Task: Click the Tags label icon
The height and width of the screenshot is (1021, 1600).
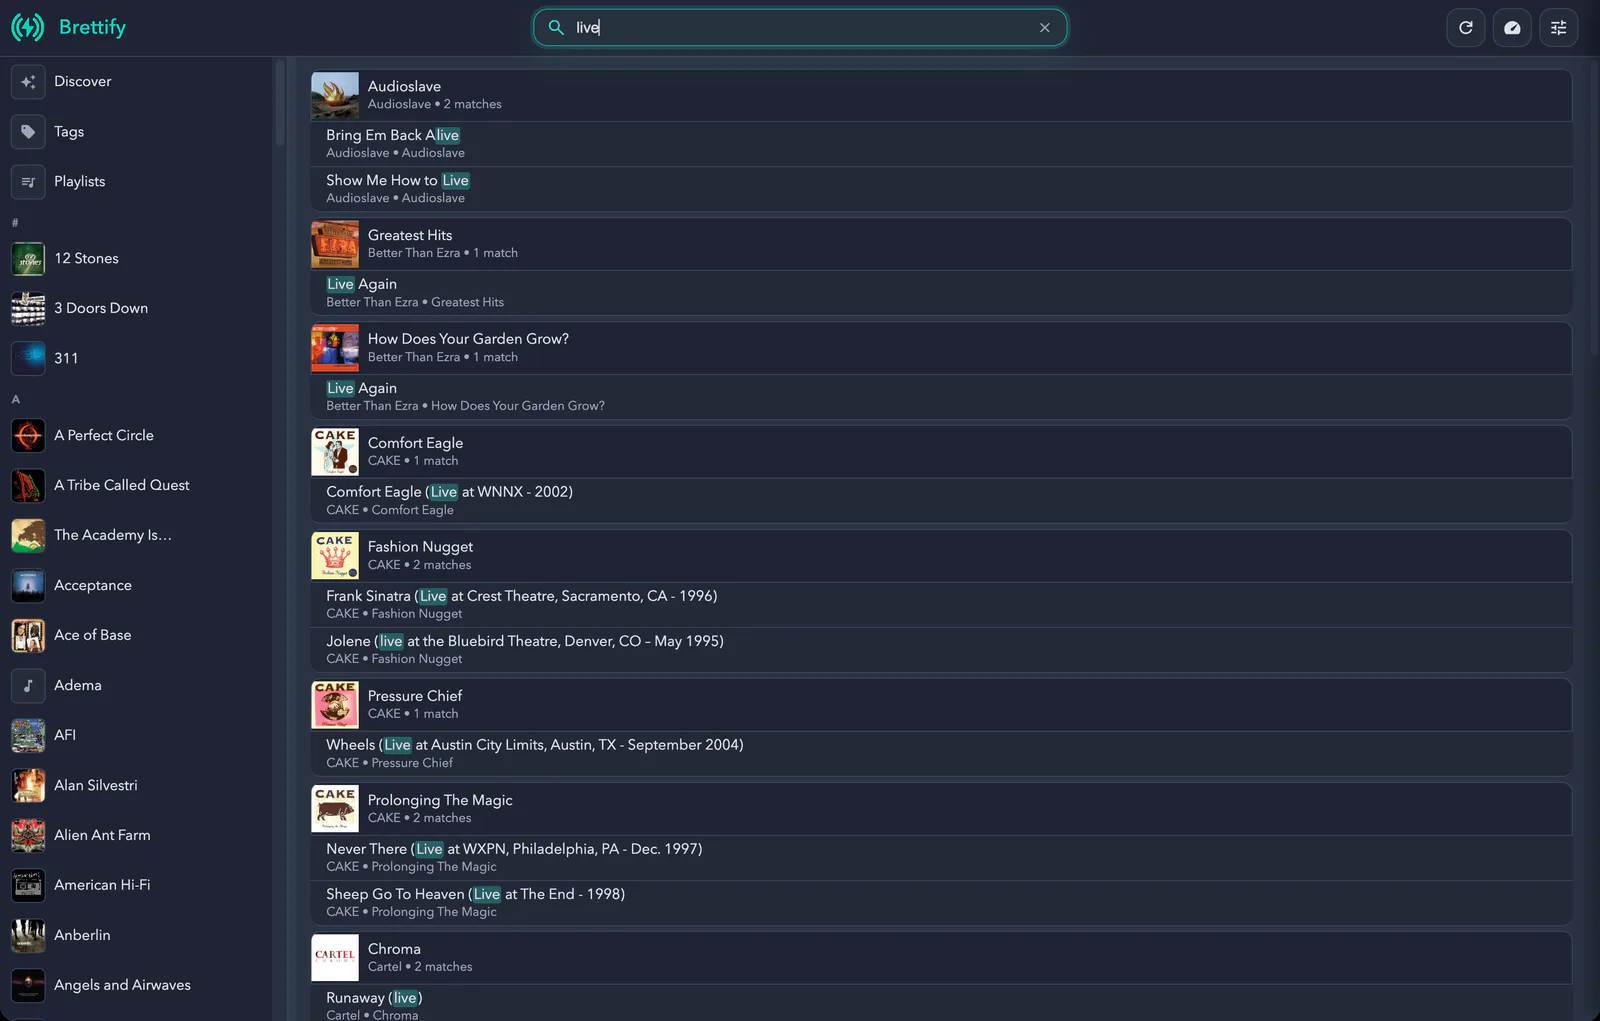Action: point(28,132)
